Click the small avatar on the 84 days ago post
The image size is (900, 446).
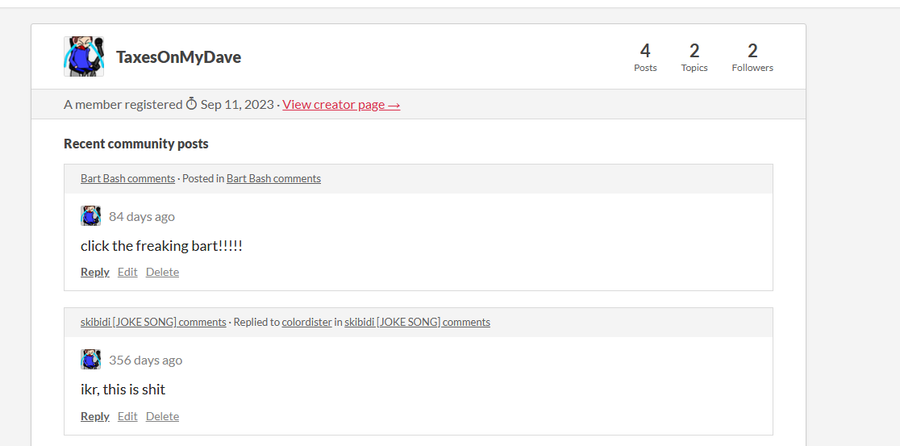91,216
